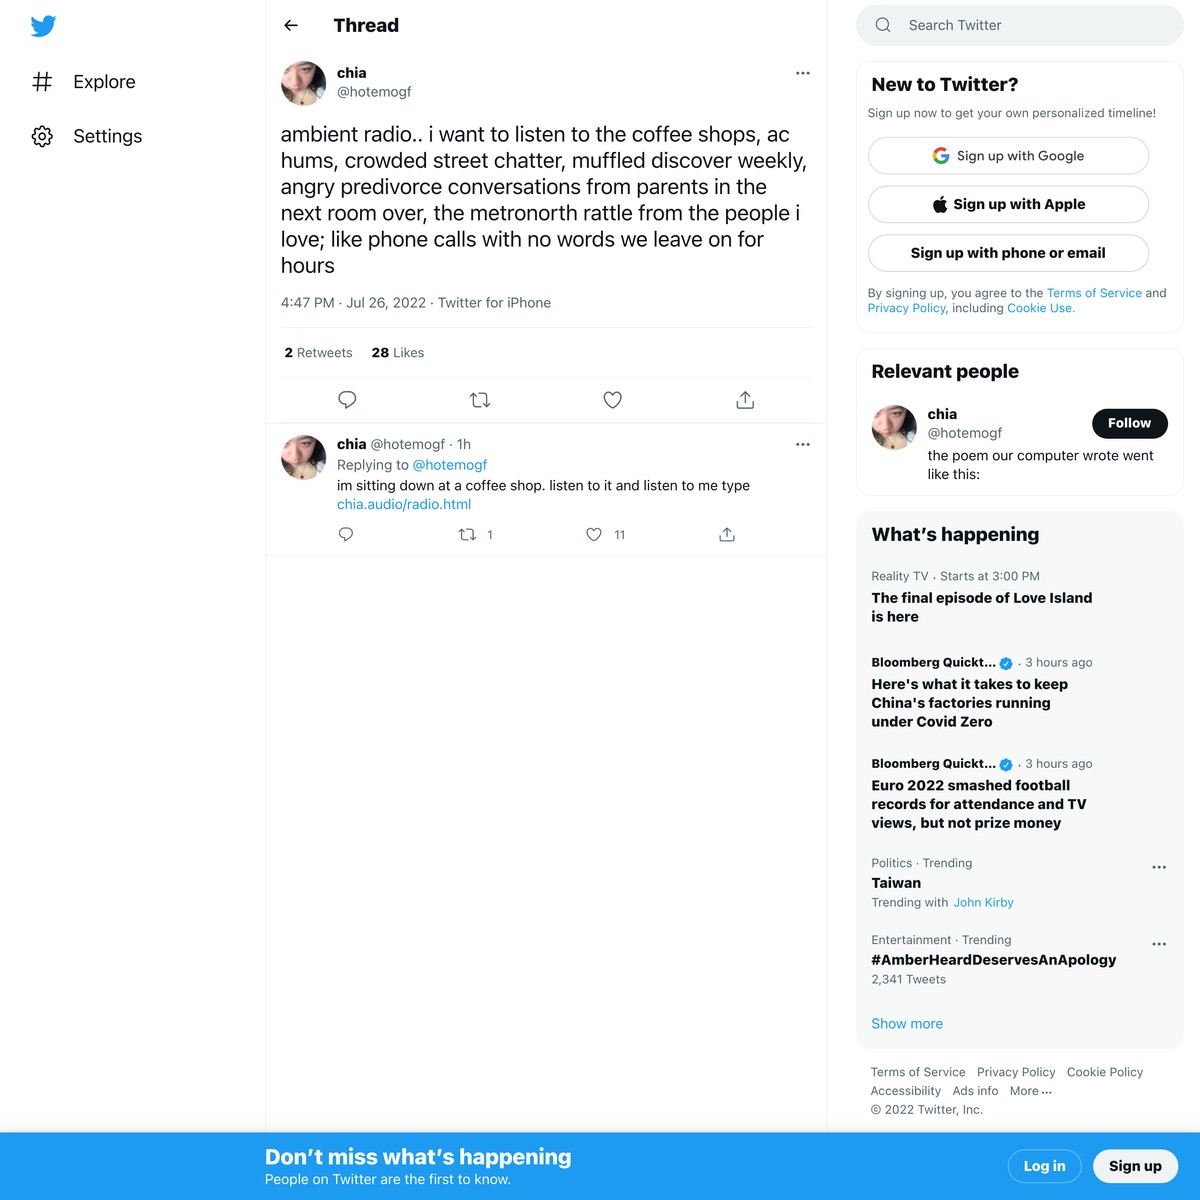Go back using the Thread arrow
The height and width of the screenshot is (1200, 1200).
[x=291, y=25]
